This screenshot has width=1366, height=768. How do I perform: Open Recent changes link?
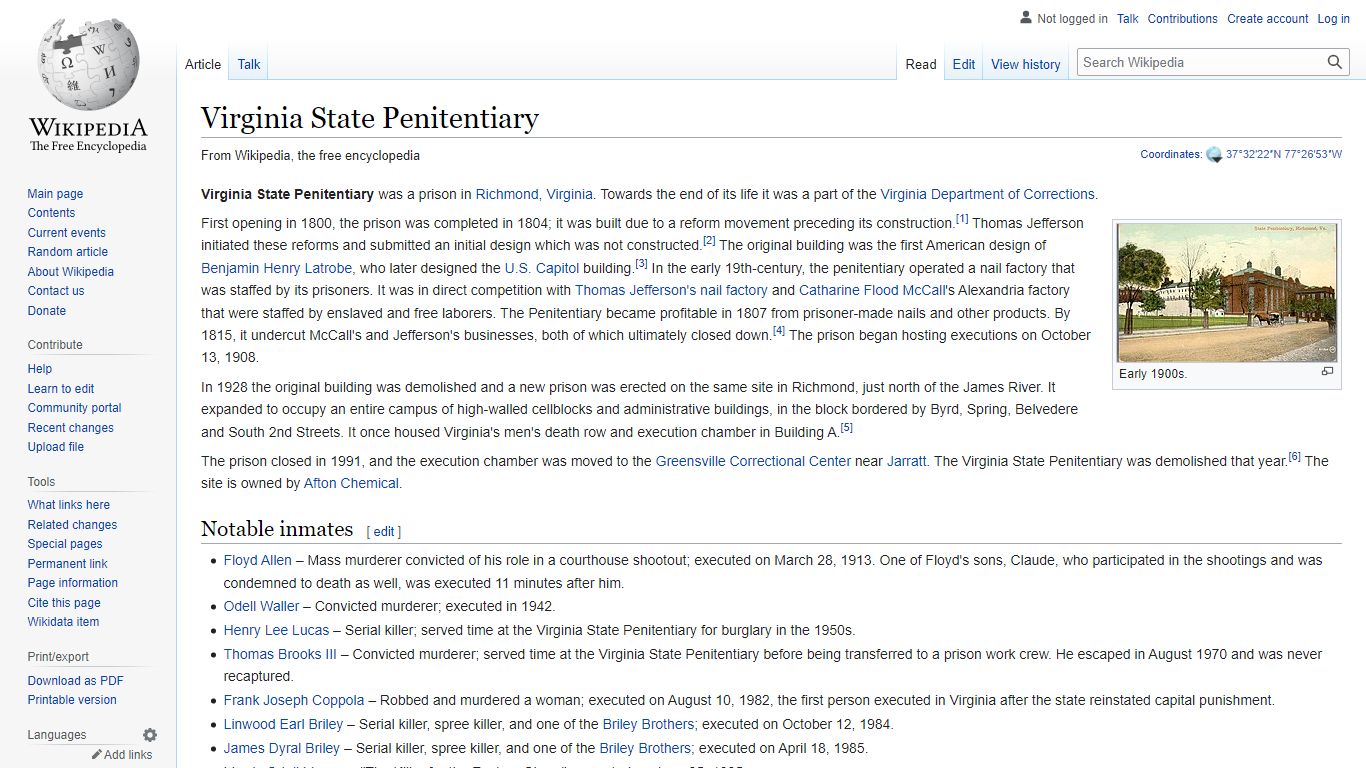coord(70,428)
